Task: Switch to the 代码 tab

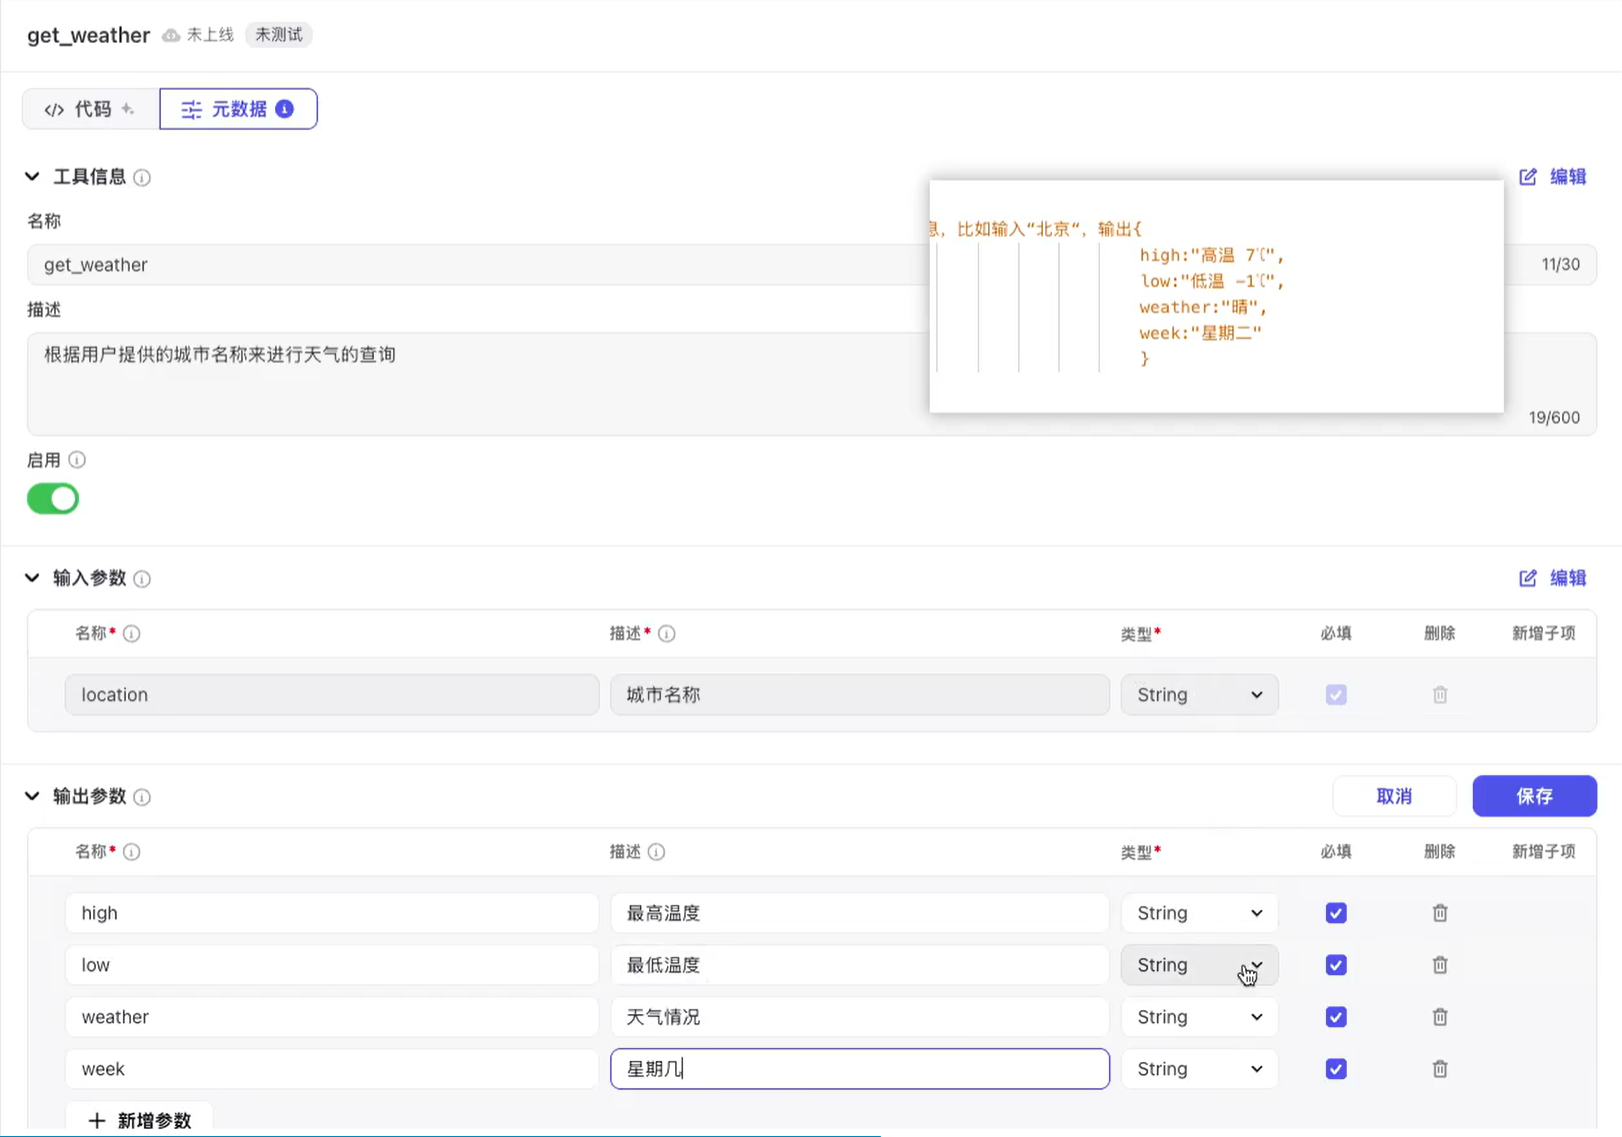Action: pos(90,109)
